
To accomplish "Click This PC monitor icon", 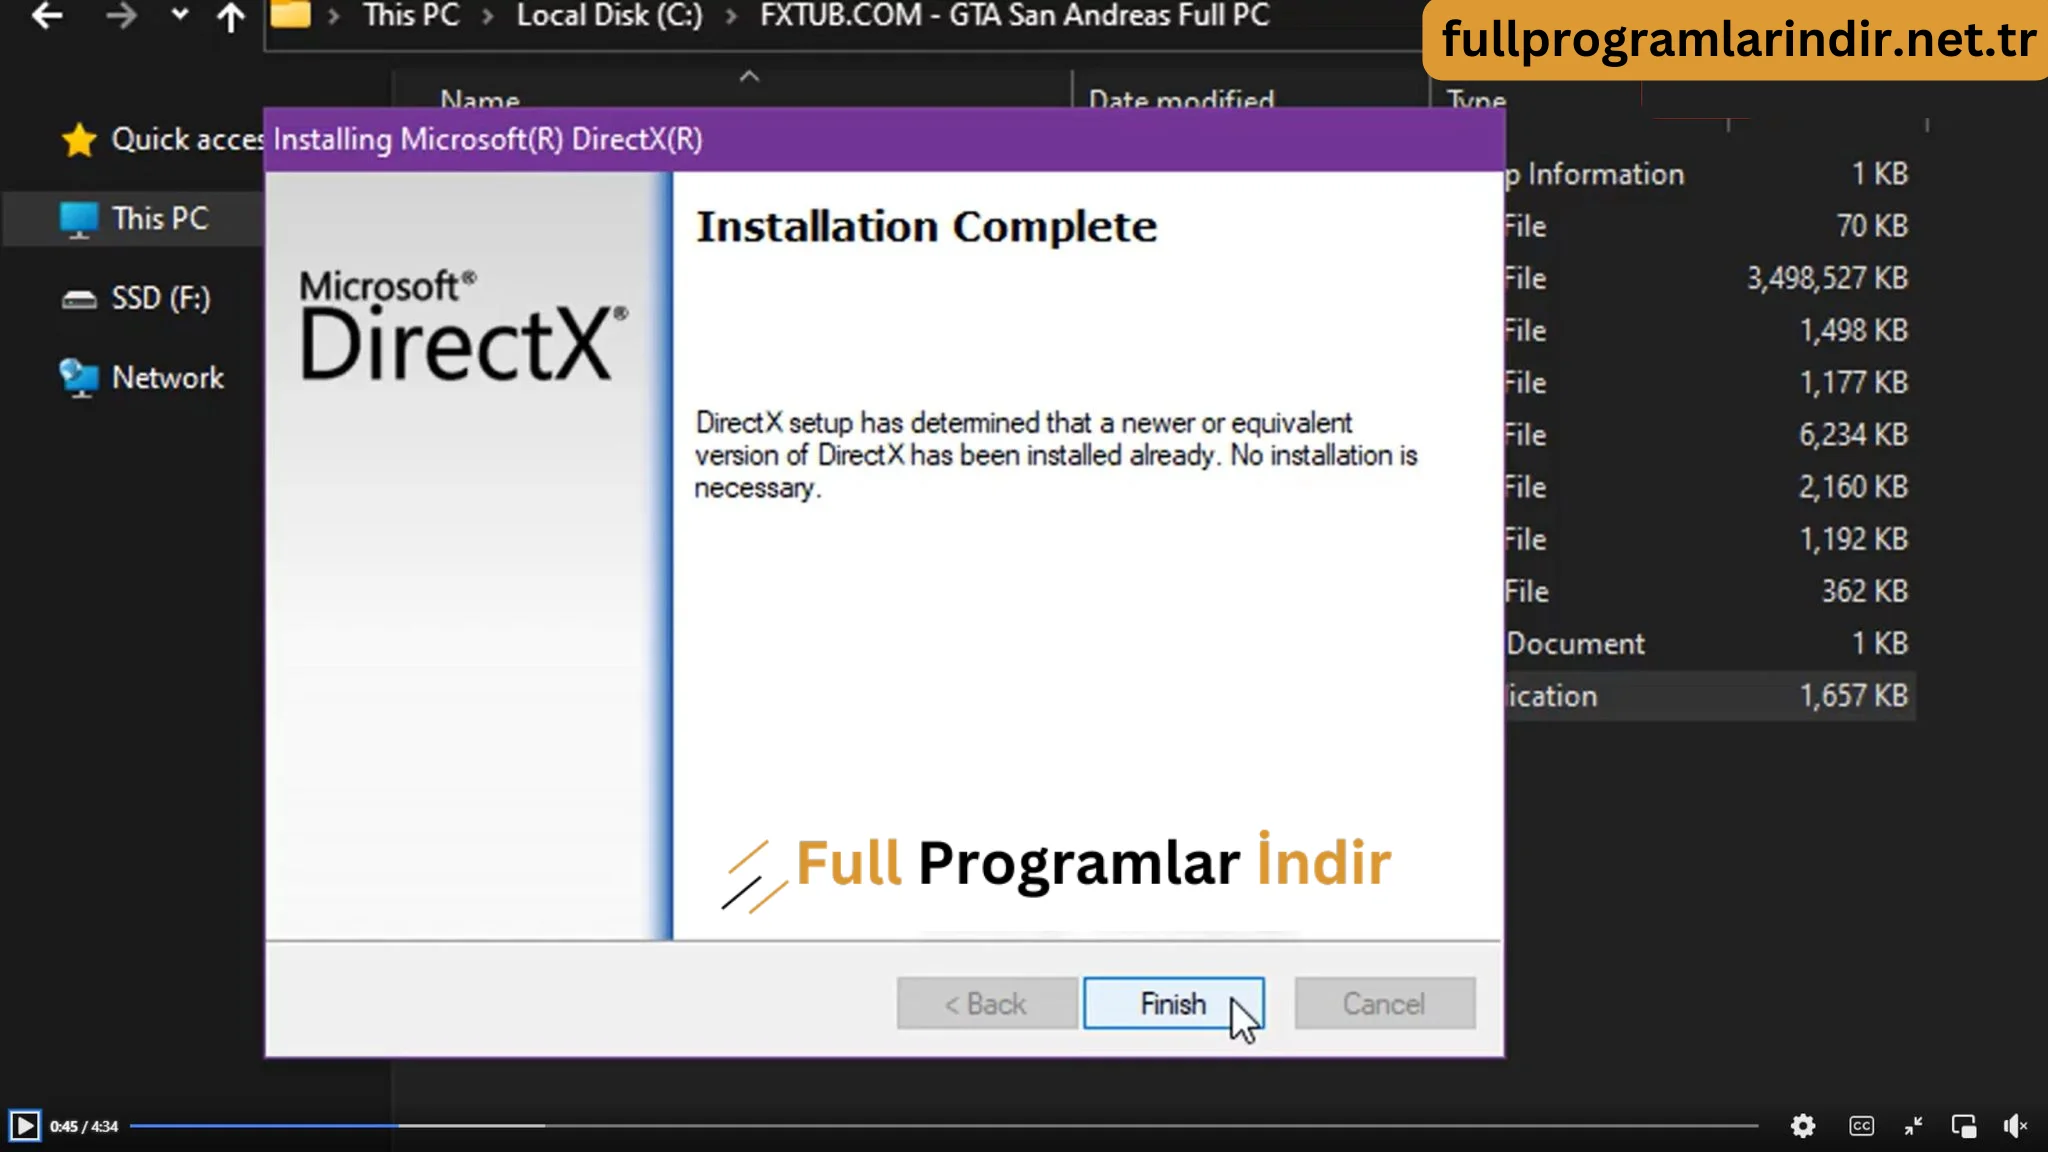I will (79, 220).
